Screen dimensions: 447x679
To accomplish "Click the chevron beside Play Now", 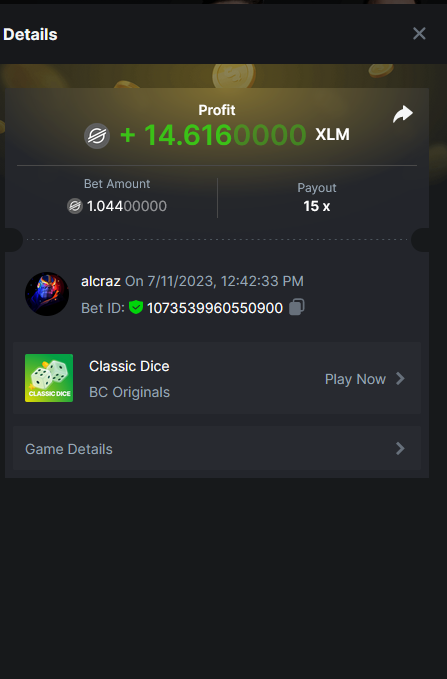I will point(401,378).
